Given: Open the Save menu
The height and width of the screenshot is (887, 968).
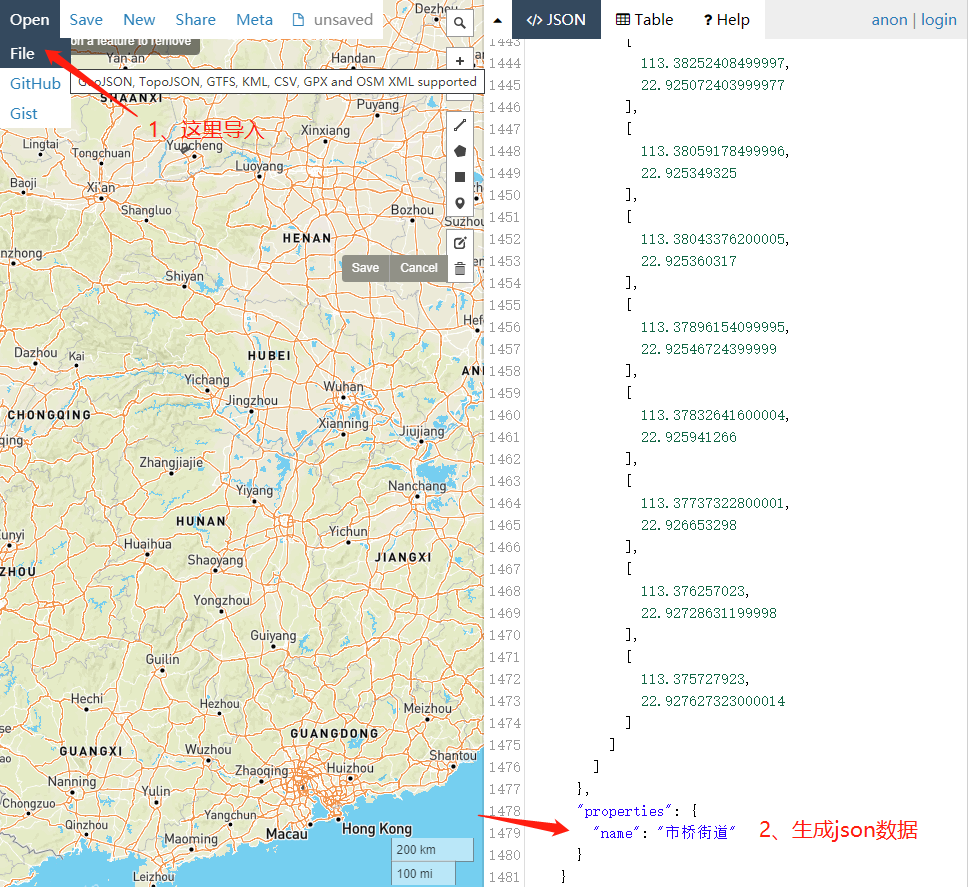Looking at the screenshot, I should point(86,20).
